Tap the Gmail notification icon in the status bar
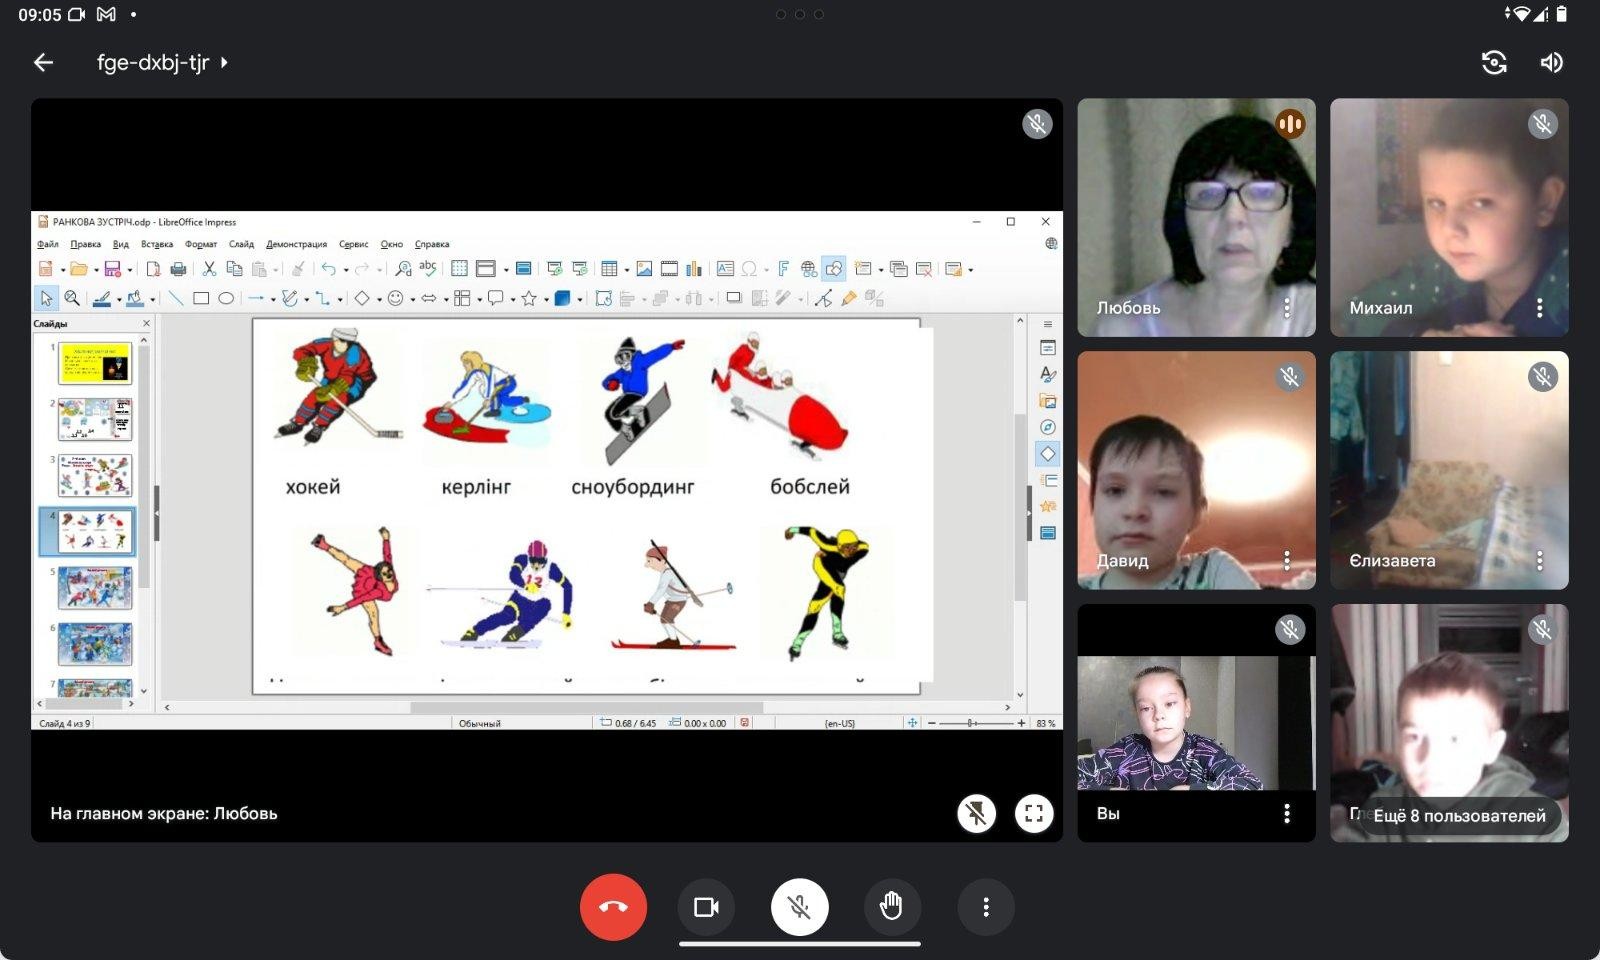This screenshot has height=960, width=1600. (x=106, y=14)
